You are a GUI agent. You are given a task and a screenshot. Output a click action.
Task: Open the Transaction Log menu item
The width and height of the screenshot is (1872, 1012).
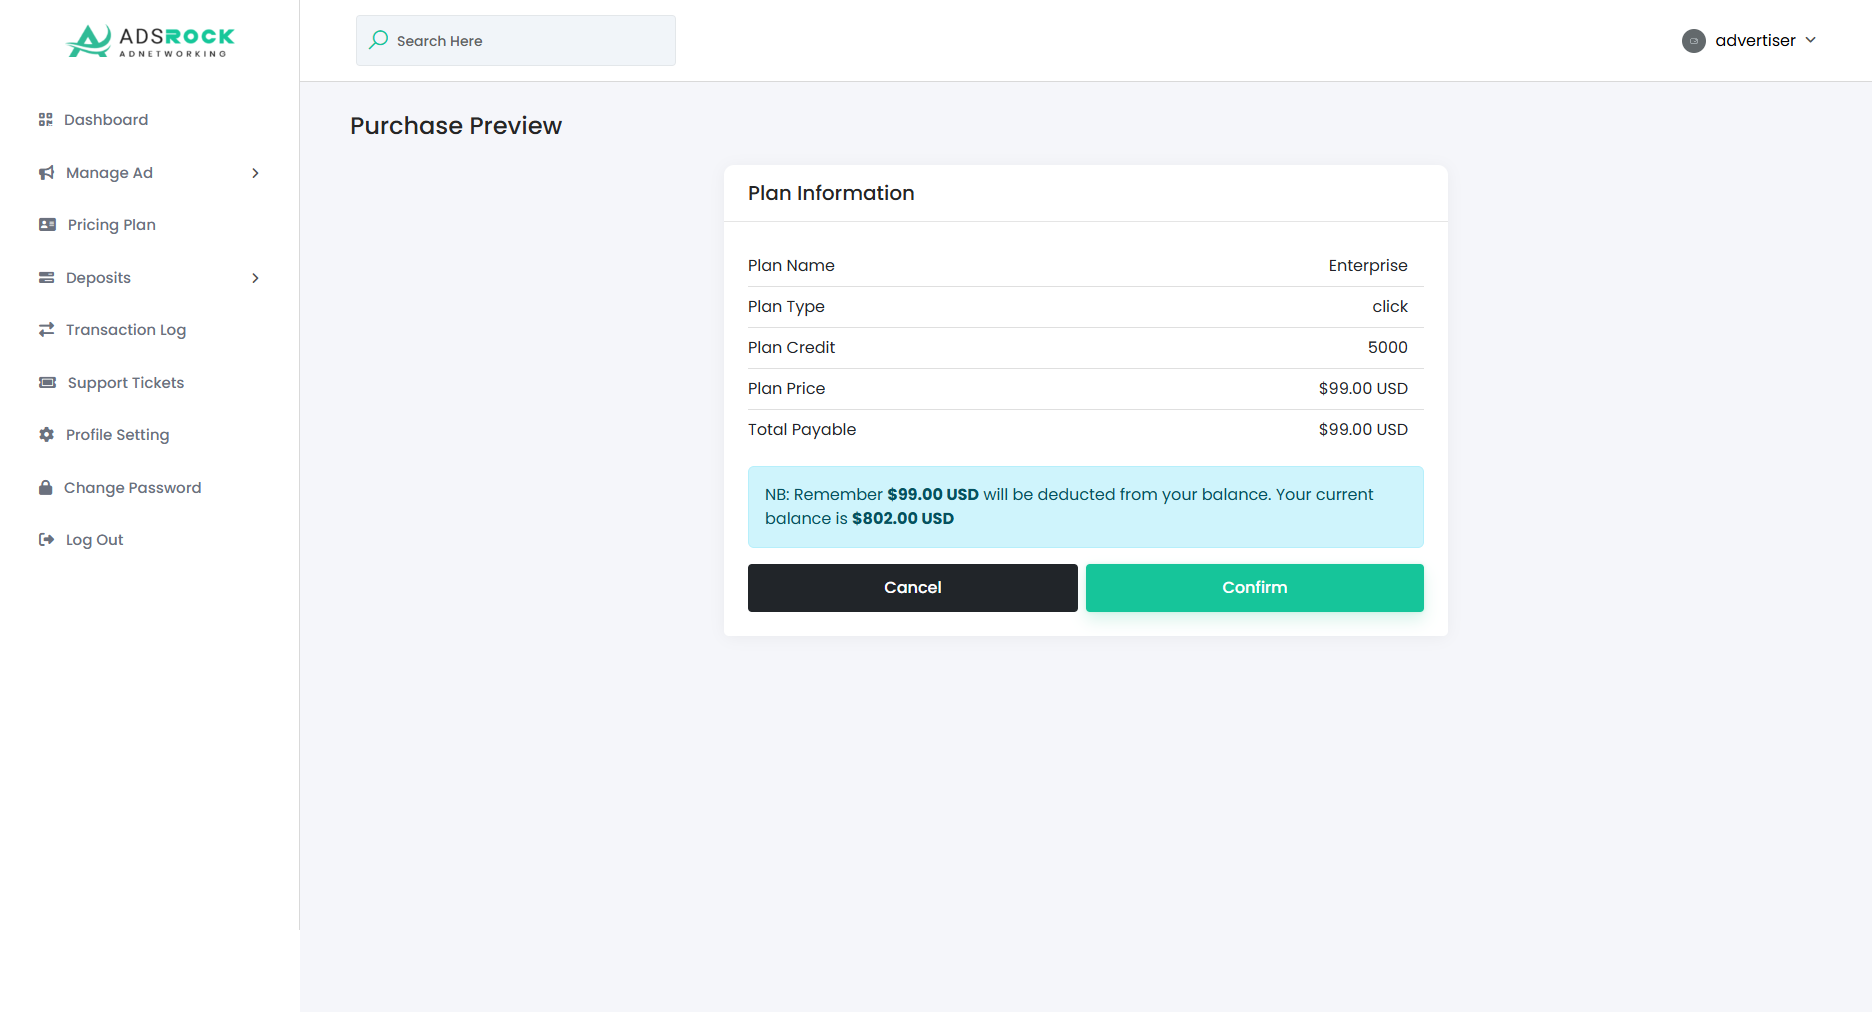[126, 330]
